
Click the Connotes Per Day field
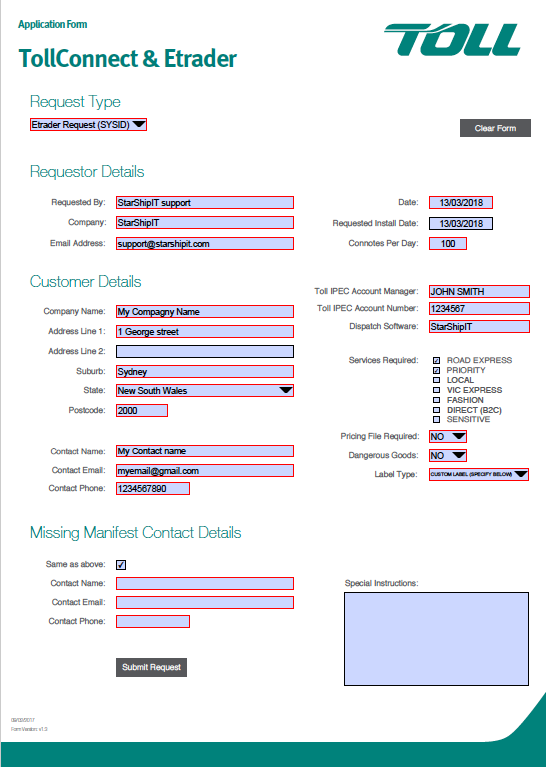click(448, 244)
